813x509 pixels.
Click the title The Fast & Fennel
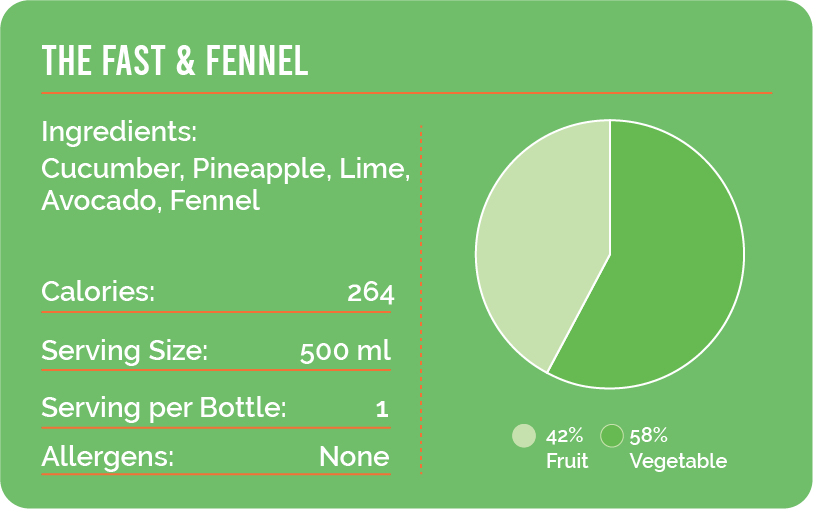[175, 61]
